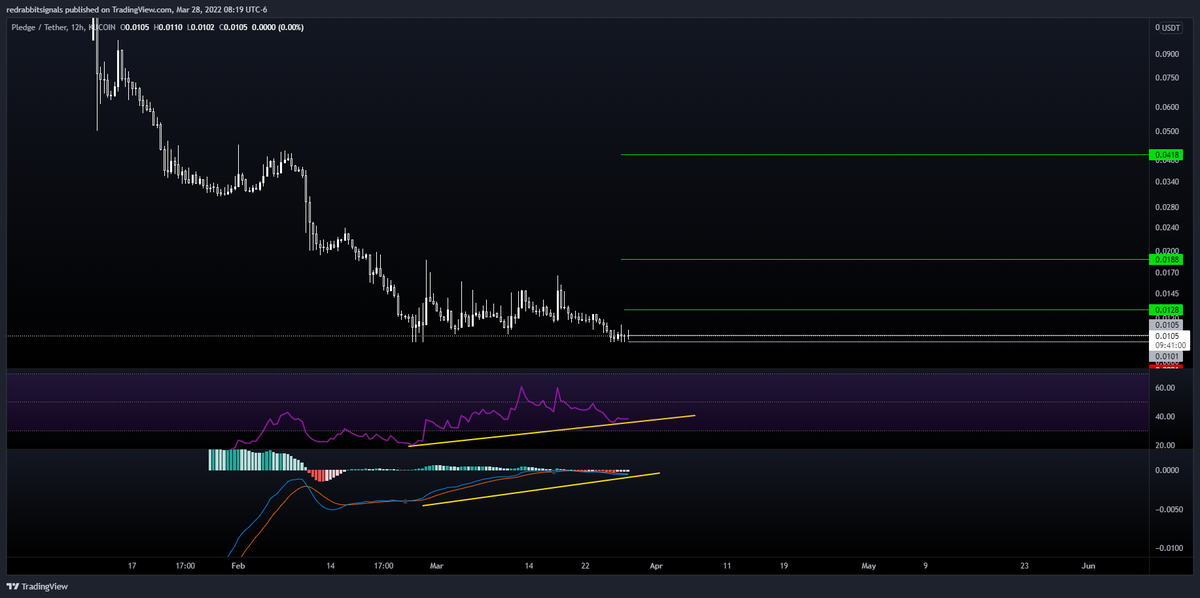
Task: Click the 0.0340 price axis value
Action: [x=1166, y=182]
